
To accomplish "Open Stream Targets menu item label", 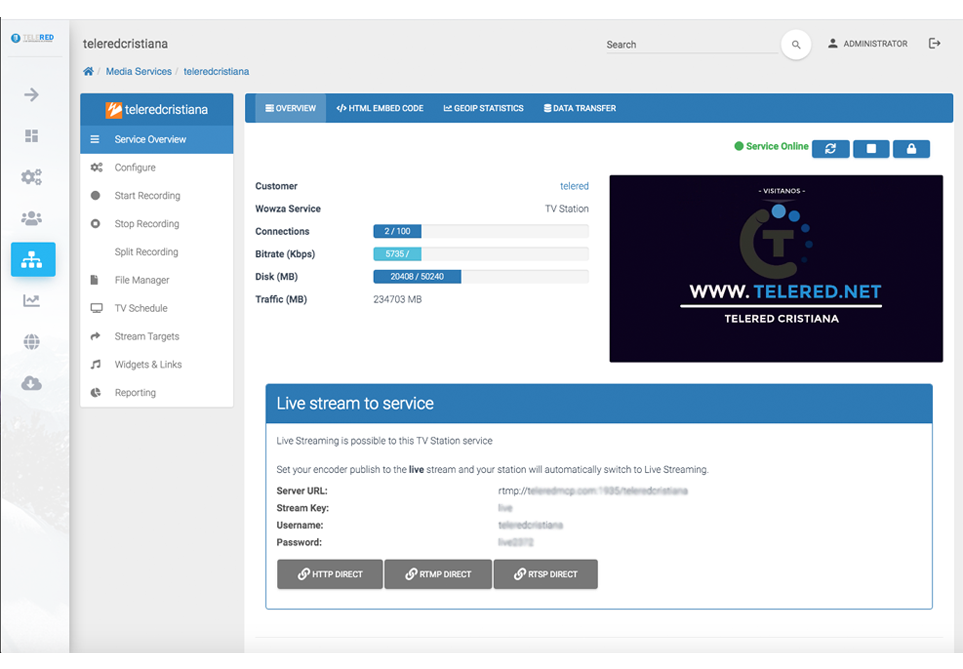I will pyautogui.click(x=147, y=336).
